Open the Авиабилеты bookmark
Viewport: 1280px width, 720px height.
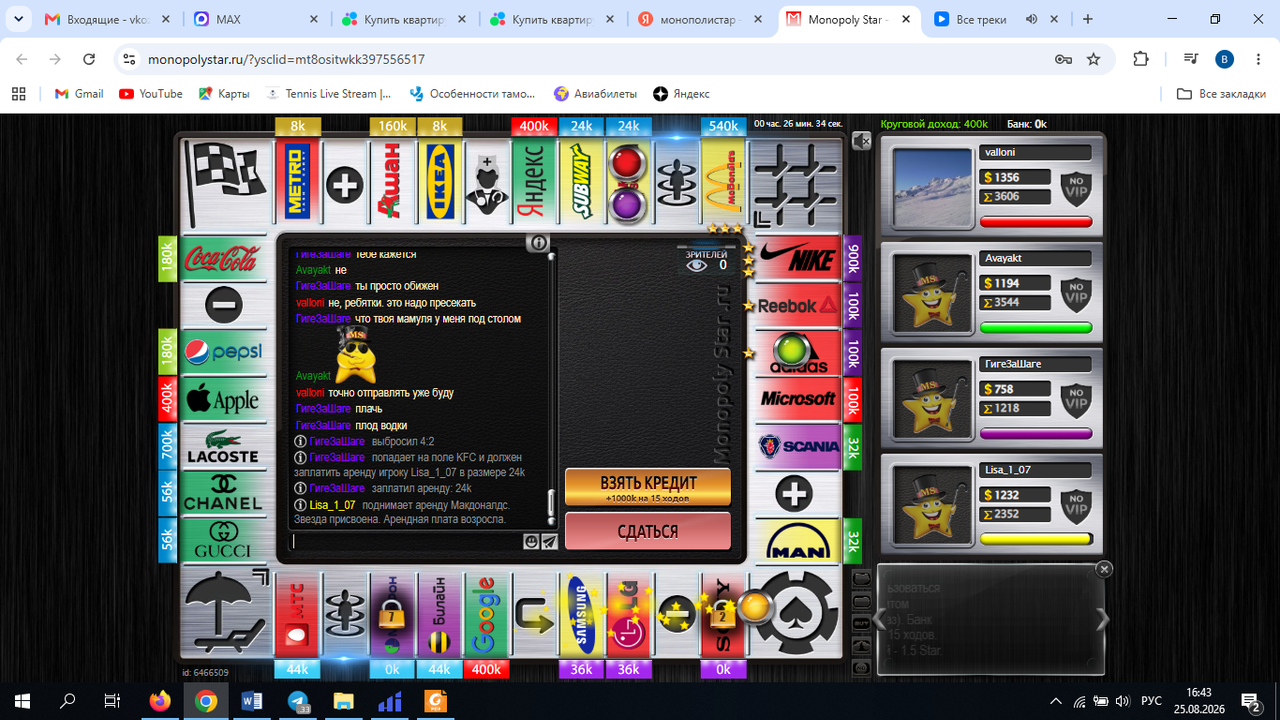[x=595, y=94]
